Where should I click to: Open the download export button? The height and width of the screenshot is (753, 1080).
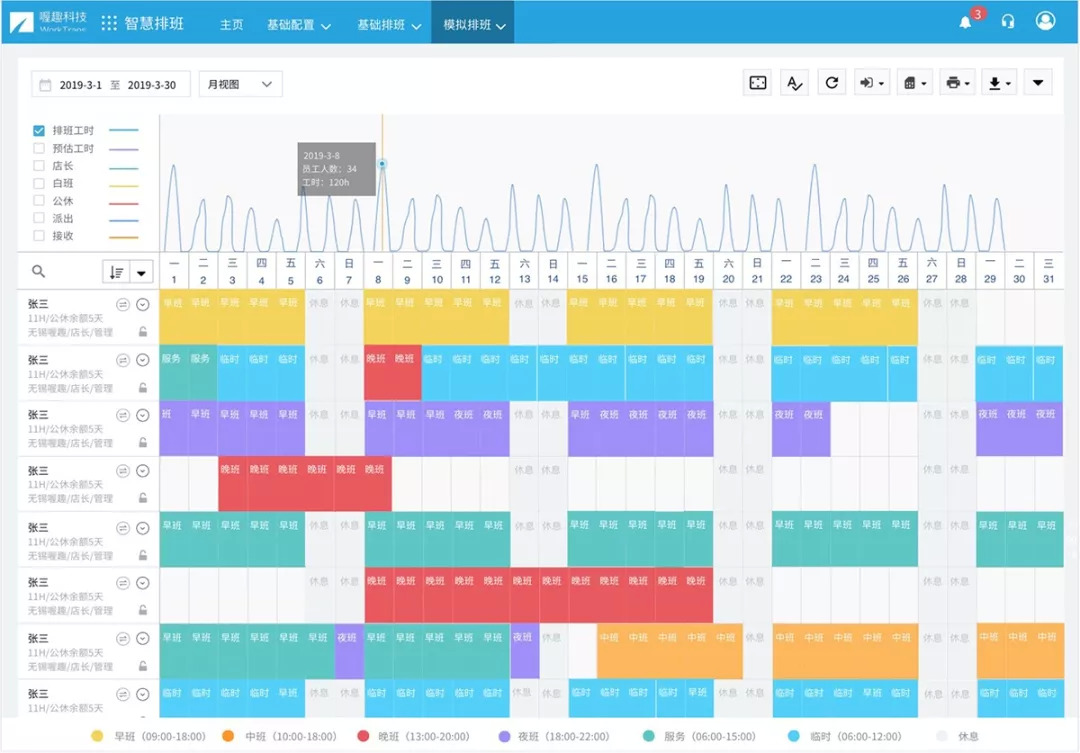(999, 83)
